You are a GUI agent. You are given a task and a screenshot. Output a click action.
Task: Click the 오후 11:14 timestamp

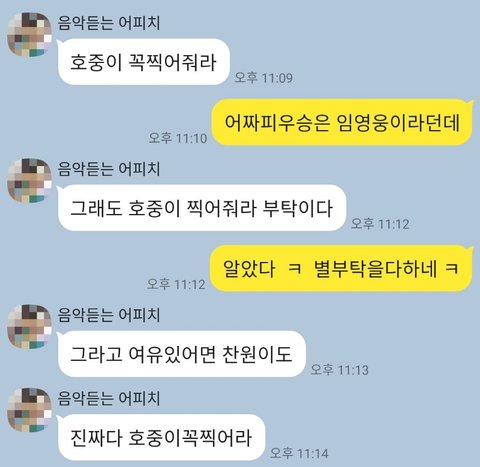(x=299, y=453)
